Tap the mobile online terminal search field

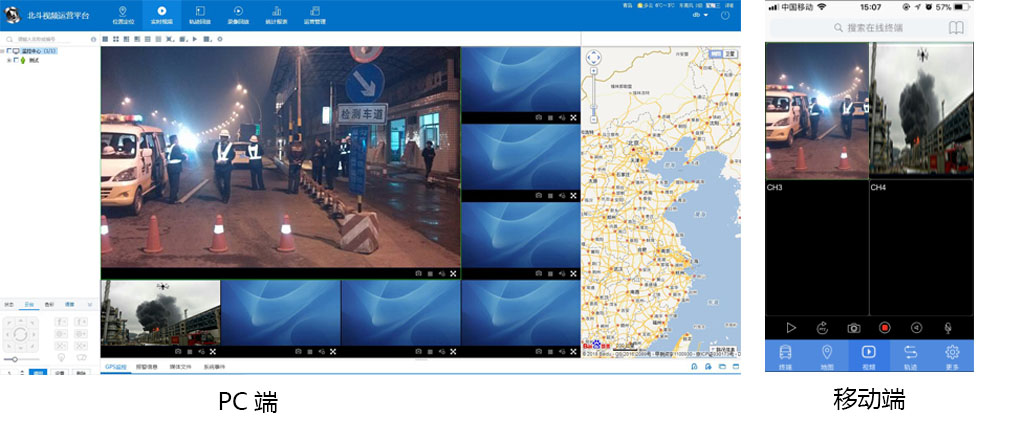click(x=856, y=28)
